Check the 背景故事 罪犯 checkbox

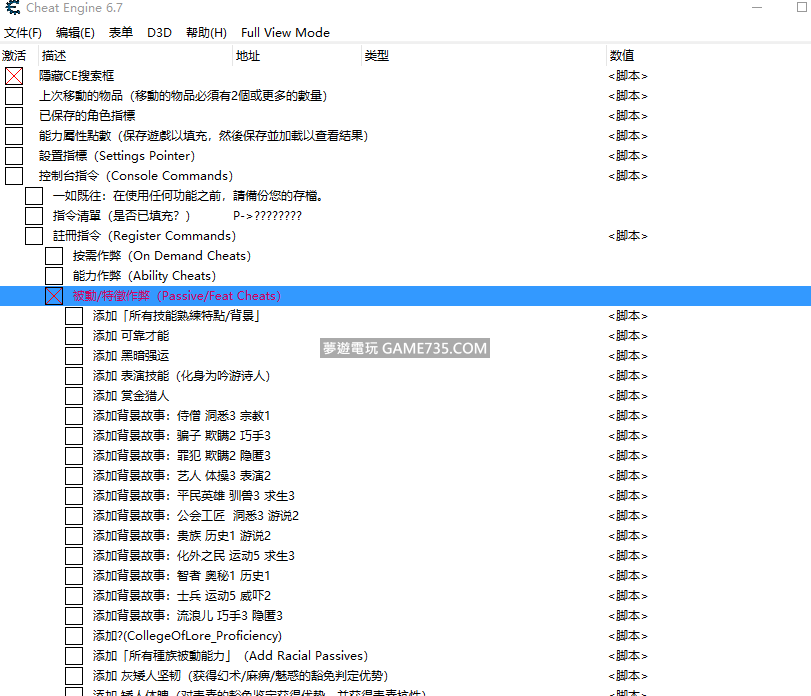tap(74, 456)
